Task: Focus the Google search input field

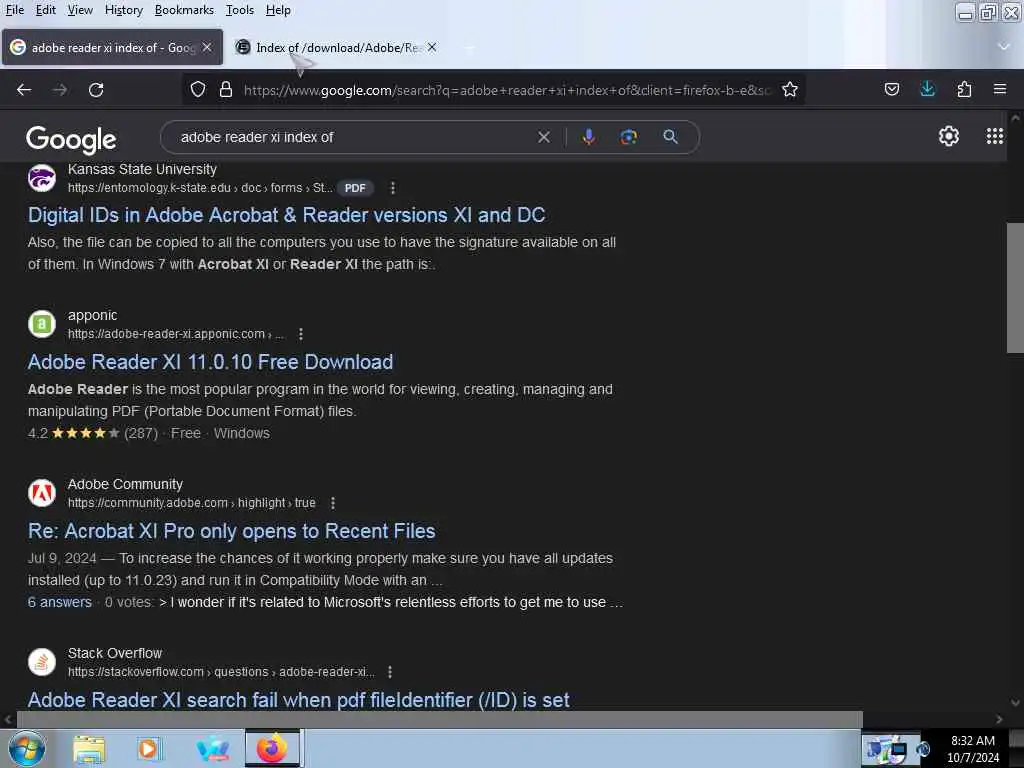Action: pos(353,137)
